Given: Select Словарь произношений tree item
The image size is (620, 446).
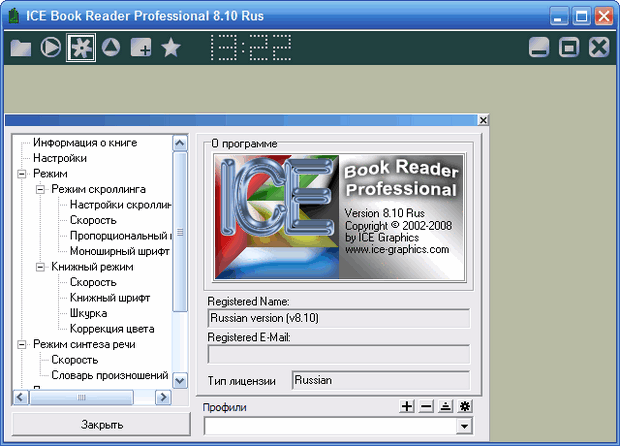Looking at the screenshot, I should point(110,375).
